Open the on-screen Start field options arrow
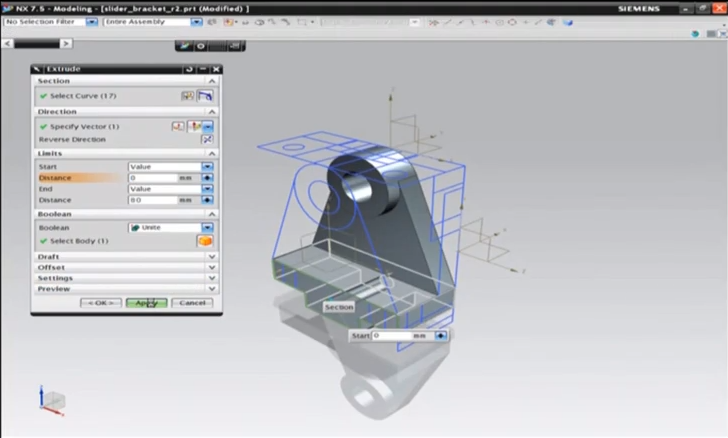The height and width of the screenshot is (438, 728). click(x=441, y=335)
